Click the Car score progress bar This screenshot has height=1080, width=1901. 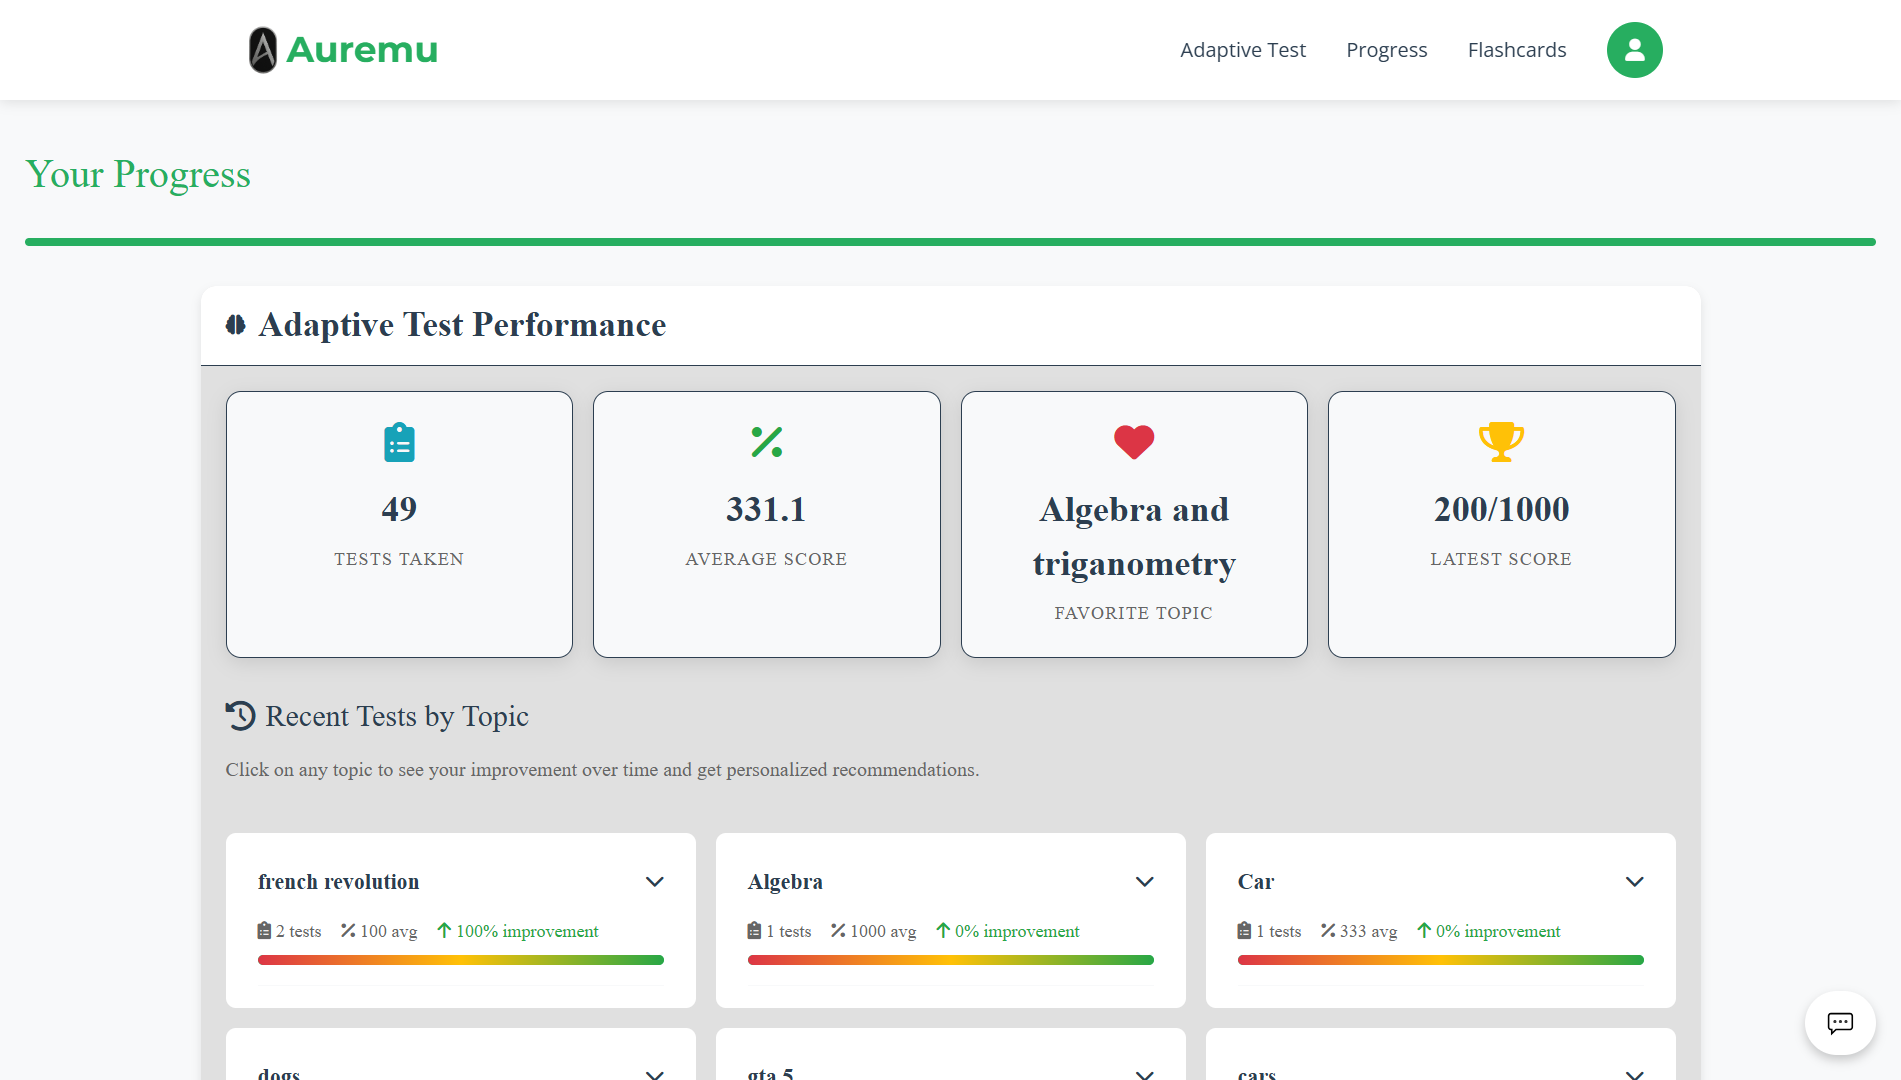tap(1441, 960)
